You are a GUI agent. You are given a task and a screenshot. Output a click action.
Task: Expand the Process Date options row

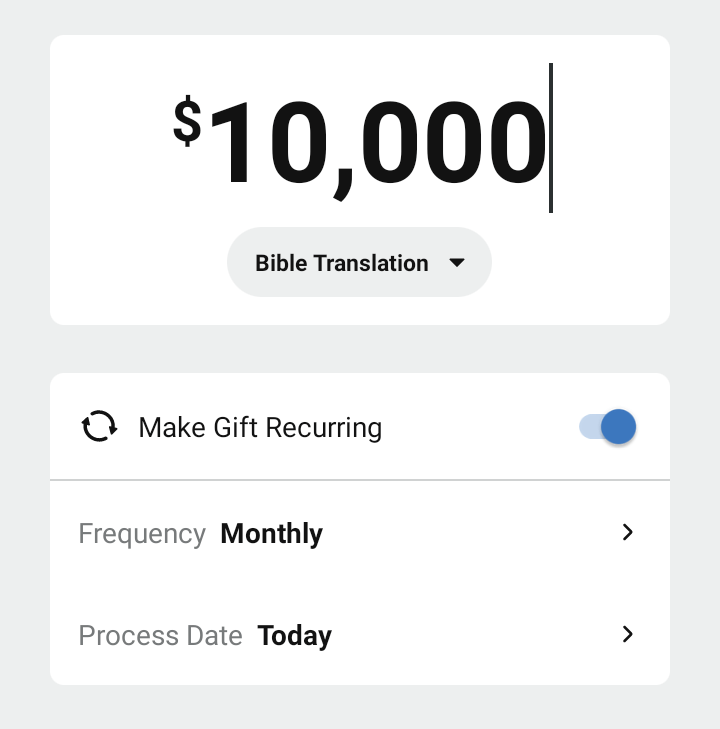359,635
